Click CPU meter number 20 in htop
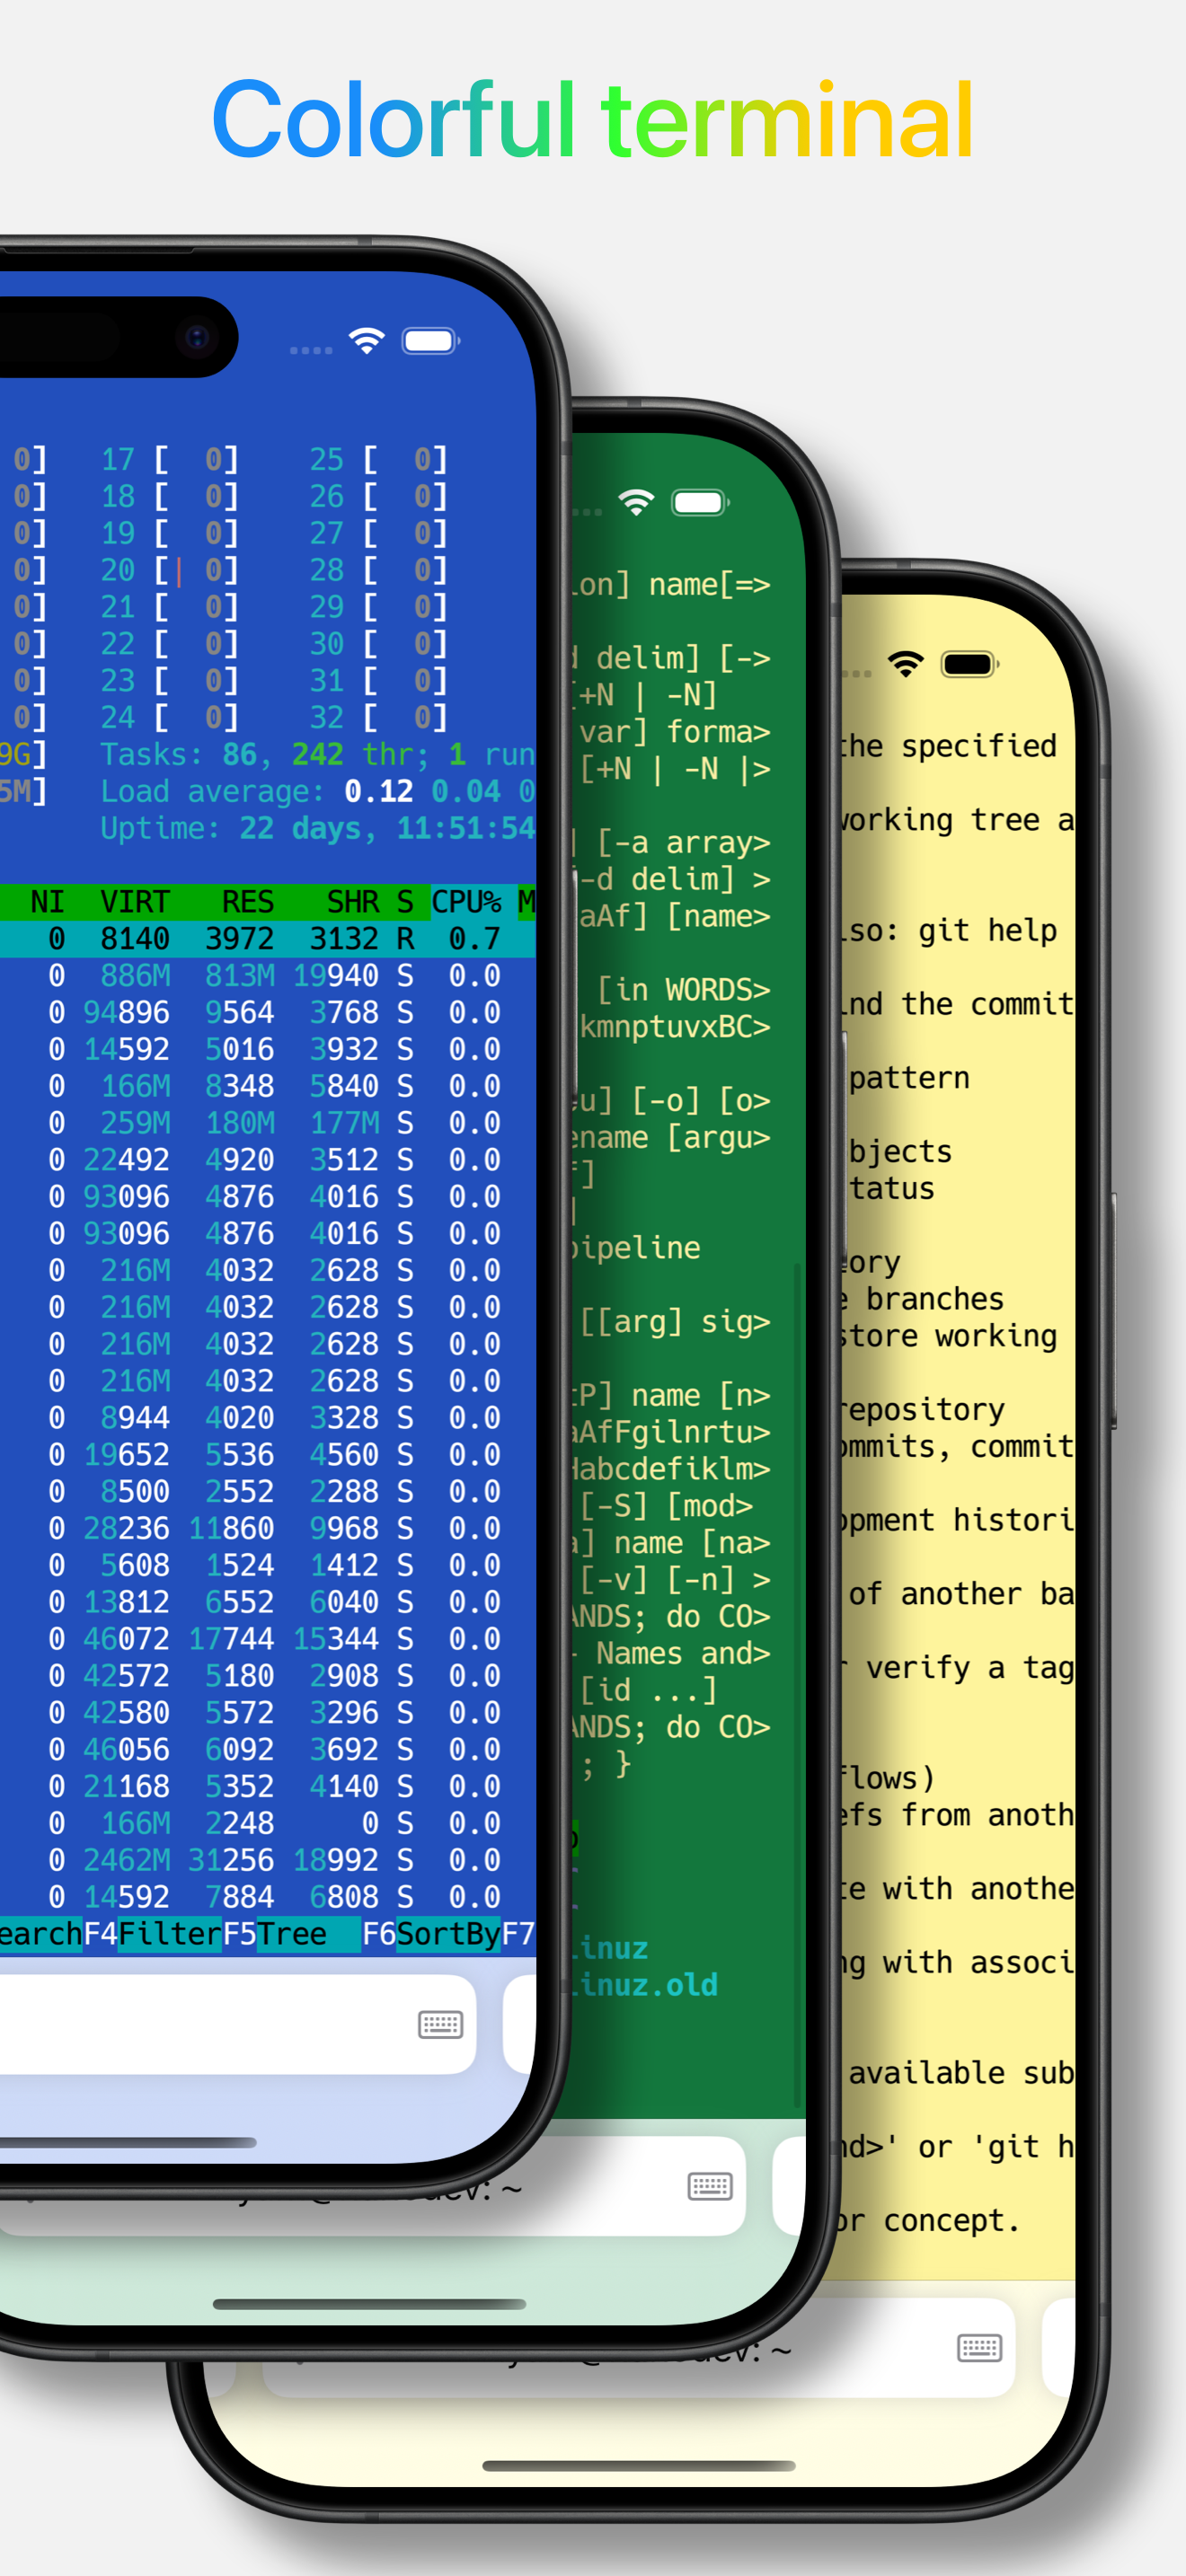1186x2576 pixels. coord(169,570)
